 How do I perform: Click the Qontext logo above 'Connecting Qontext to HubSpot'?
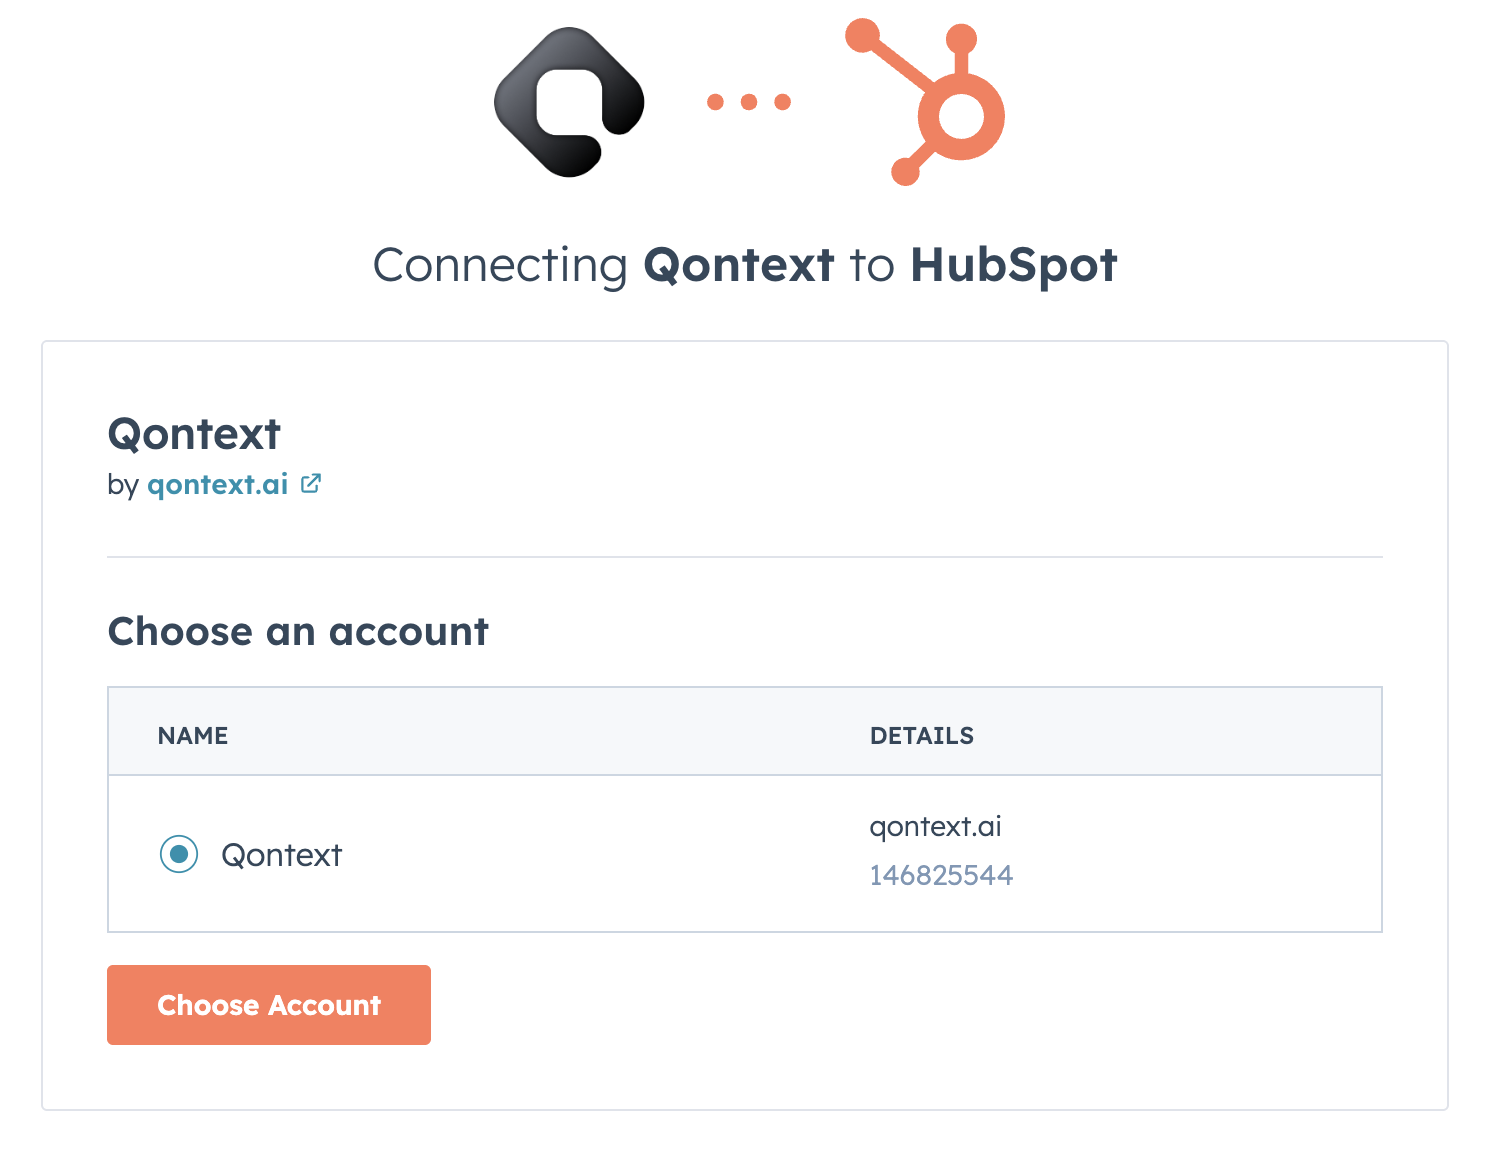point(568,101)
